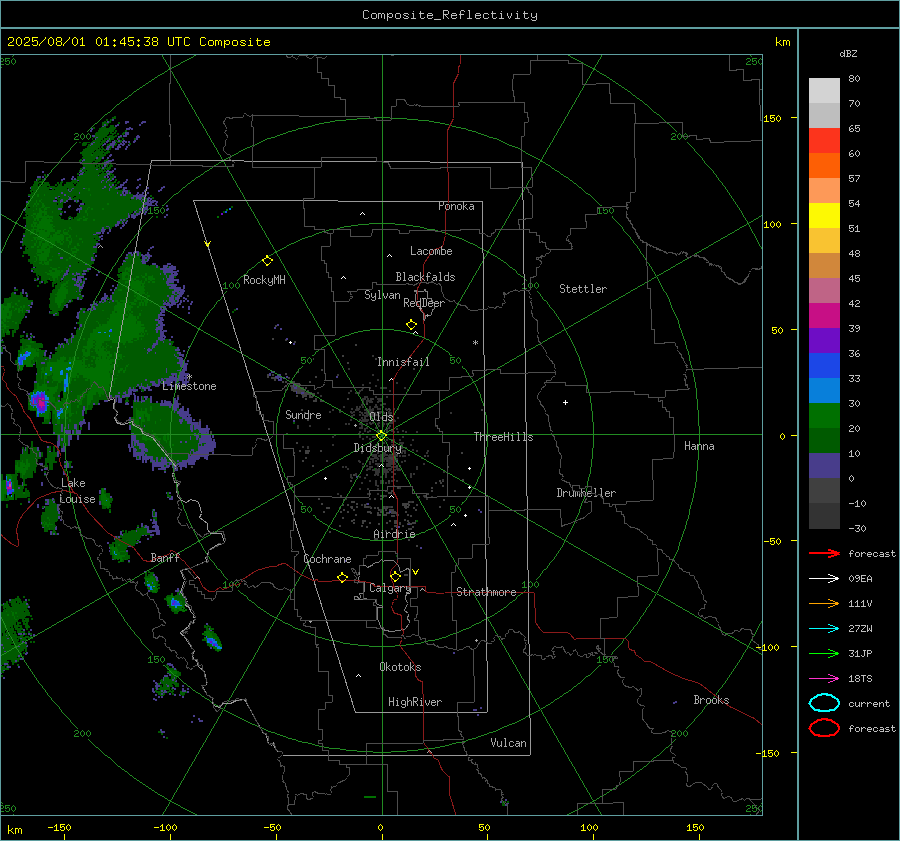Click the Sylvan label
Image resolution: width=900 pixels, height=841 pixels.
pos(382,295)
